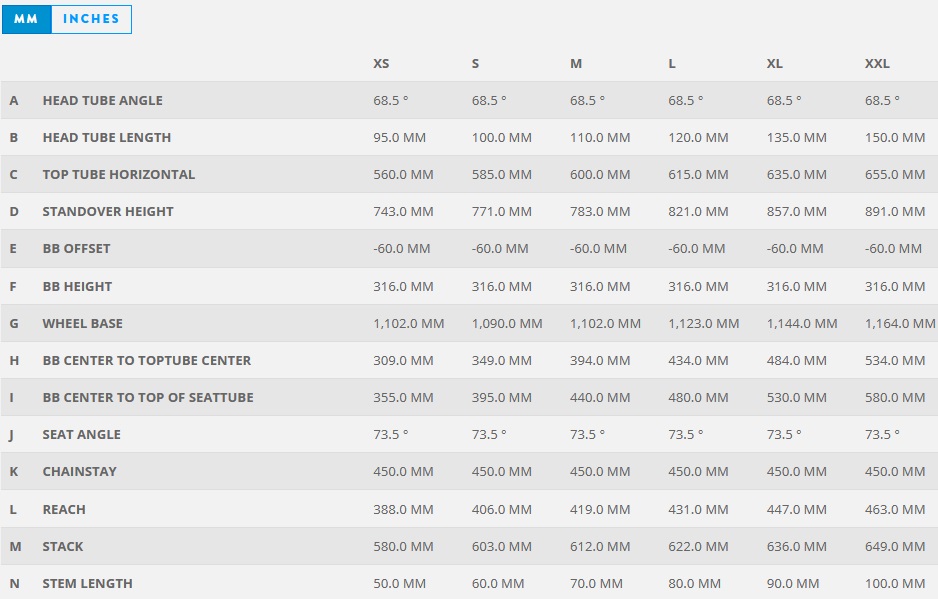The image size is (938, 599).
Task: Select the CHAINSTAY row label
Action: coord(80,472)
